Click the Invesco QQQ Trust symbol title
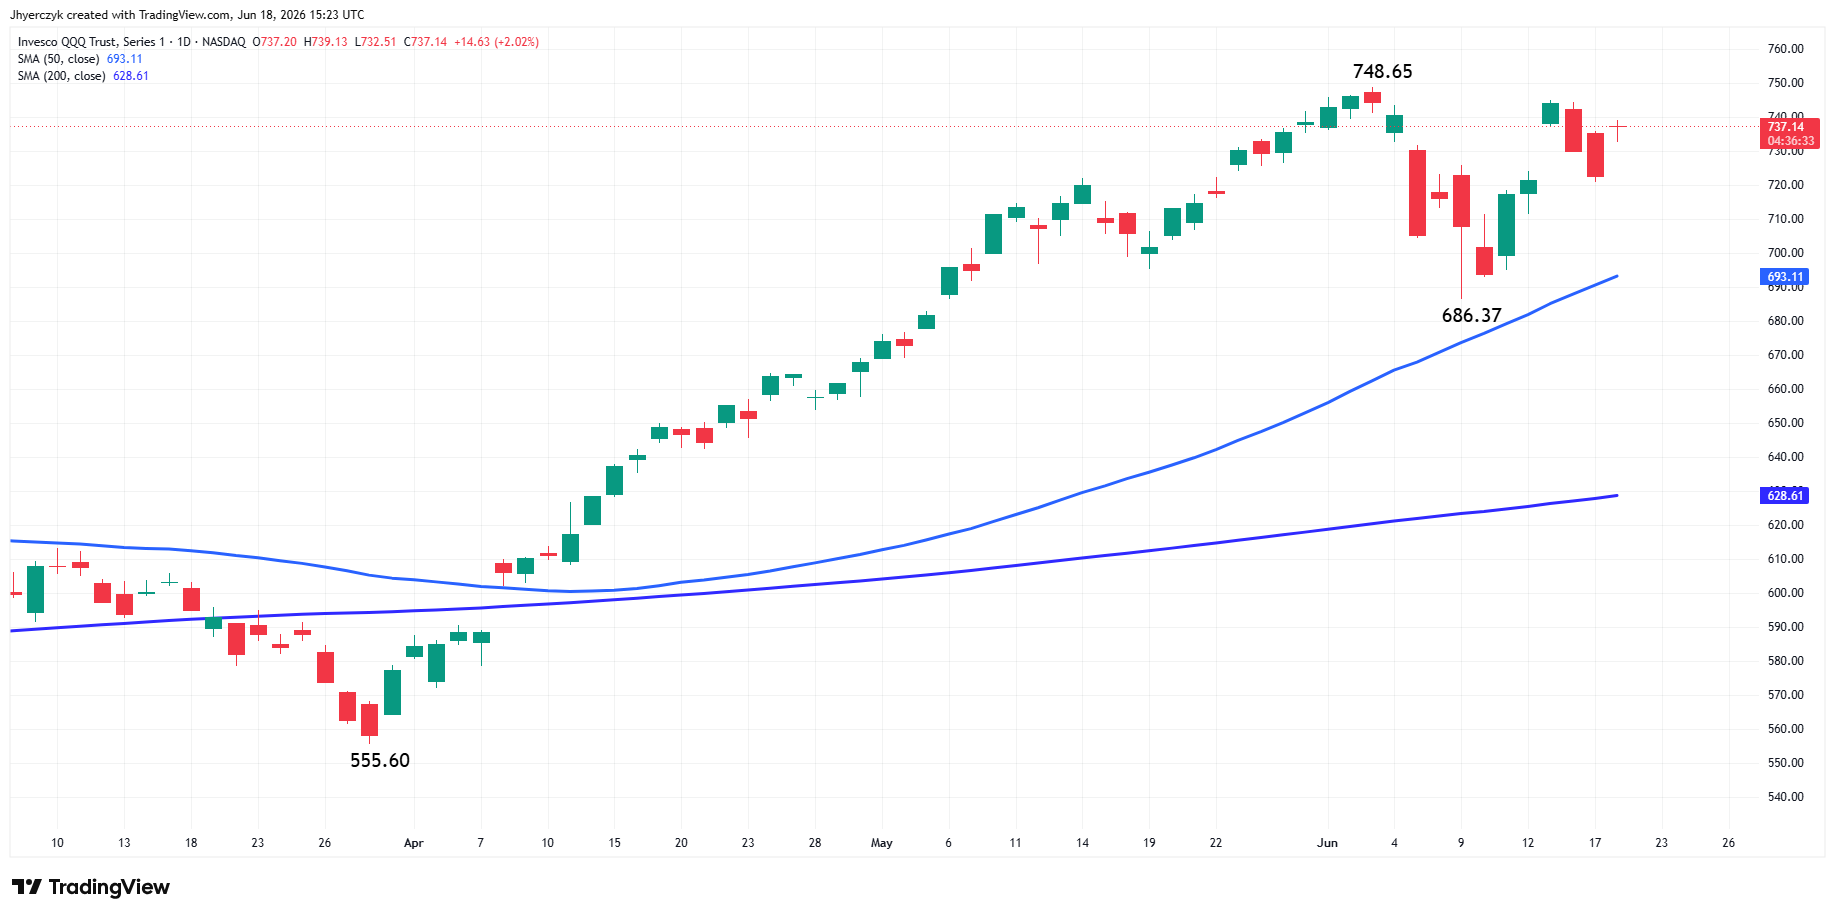The width and height of the screenshot is (1835, 917). [131, 42]
